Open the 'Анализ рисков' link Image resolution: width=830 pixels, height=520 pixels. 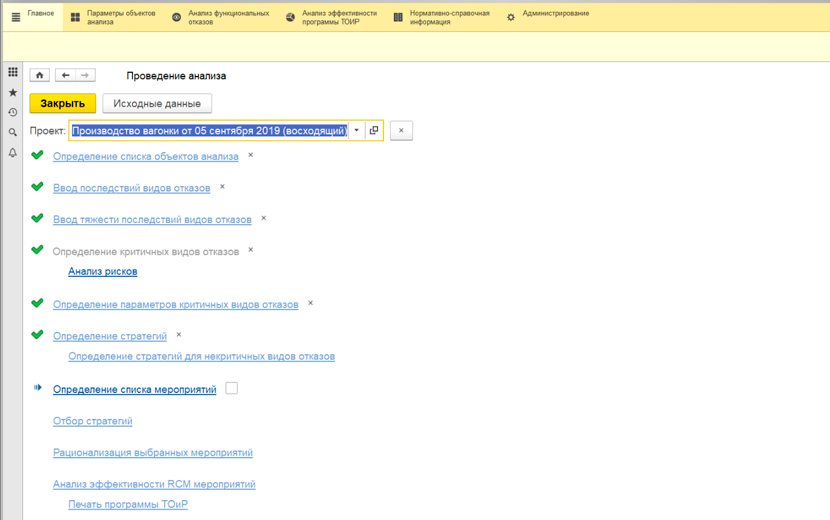(x=103, y=272)
